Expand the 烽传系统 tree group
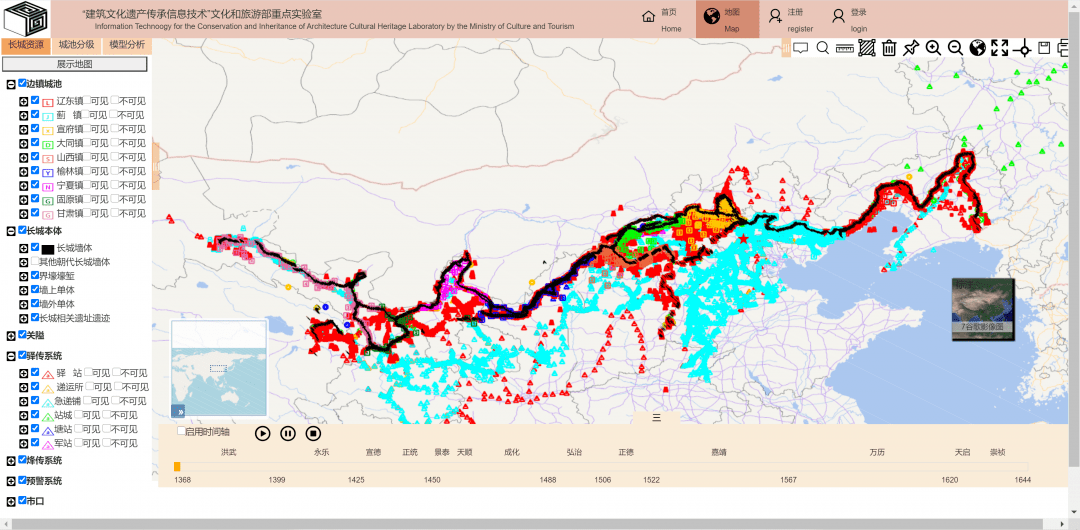Viewport: 1080px width, 530px height. pyautogui.click(x=11, y=461)
